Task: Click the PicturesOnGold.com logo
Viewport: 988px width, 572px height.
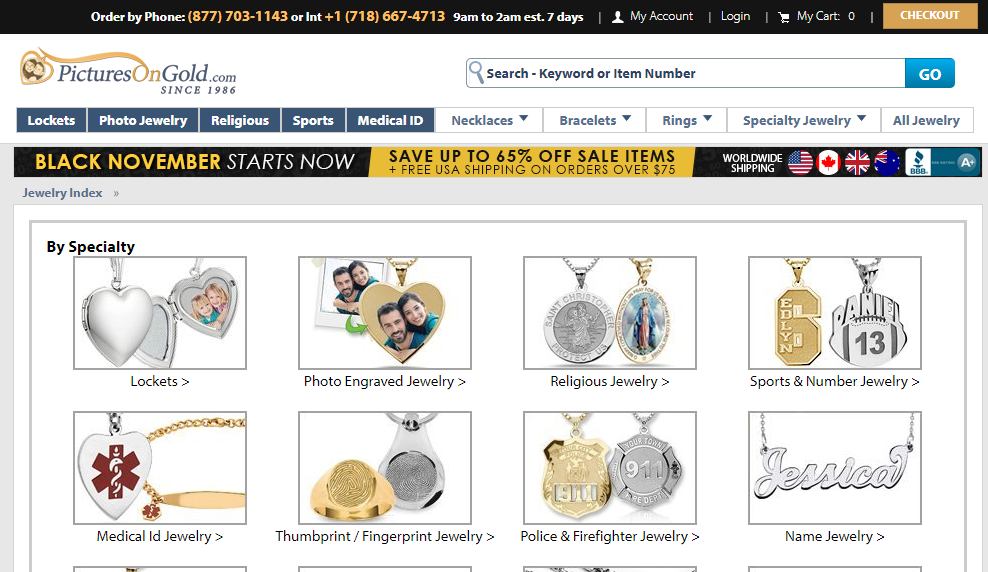Action: pyautogui.click(x=128, y=71)
